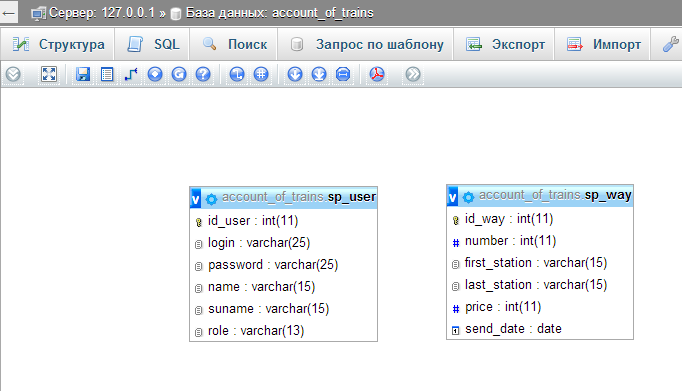Switch designer to fullscreen mode
This screenshot has width=682, height=391.
[49, 74]
